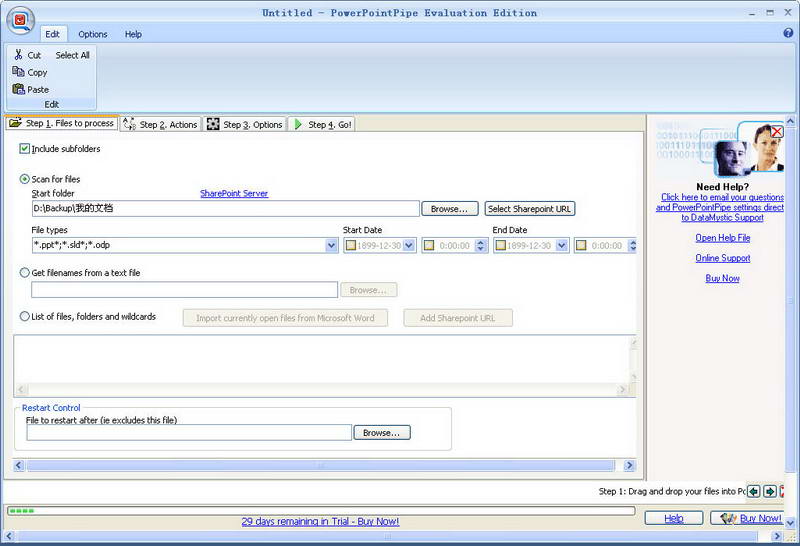Click the PowerPointPipe application orb button

[x=19, y=20]
